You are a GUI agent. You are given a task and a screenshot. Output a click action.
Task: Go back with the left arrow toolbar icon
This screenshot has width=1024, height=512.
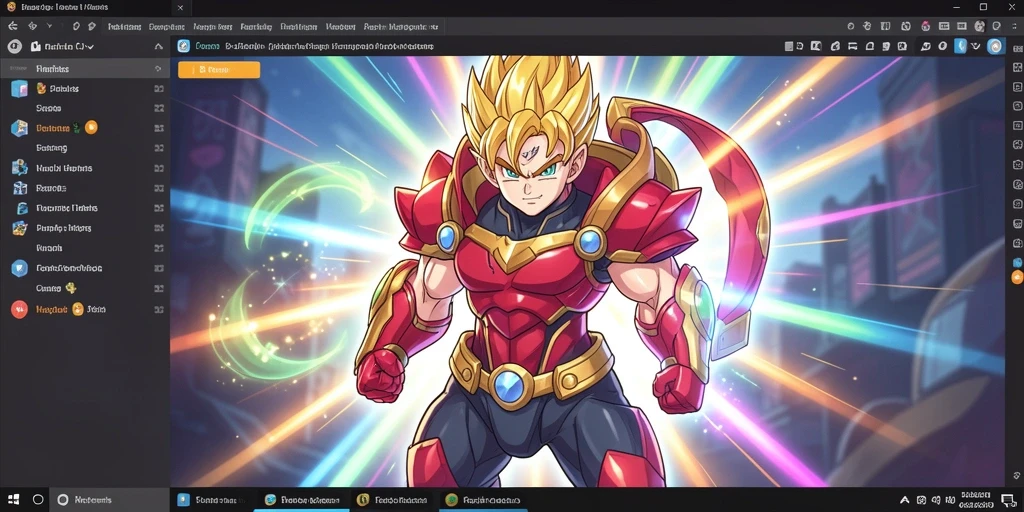(x=12, y=26)
